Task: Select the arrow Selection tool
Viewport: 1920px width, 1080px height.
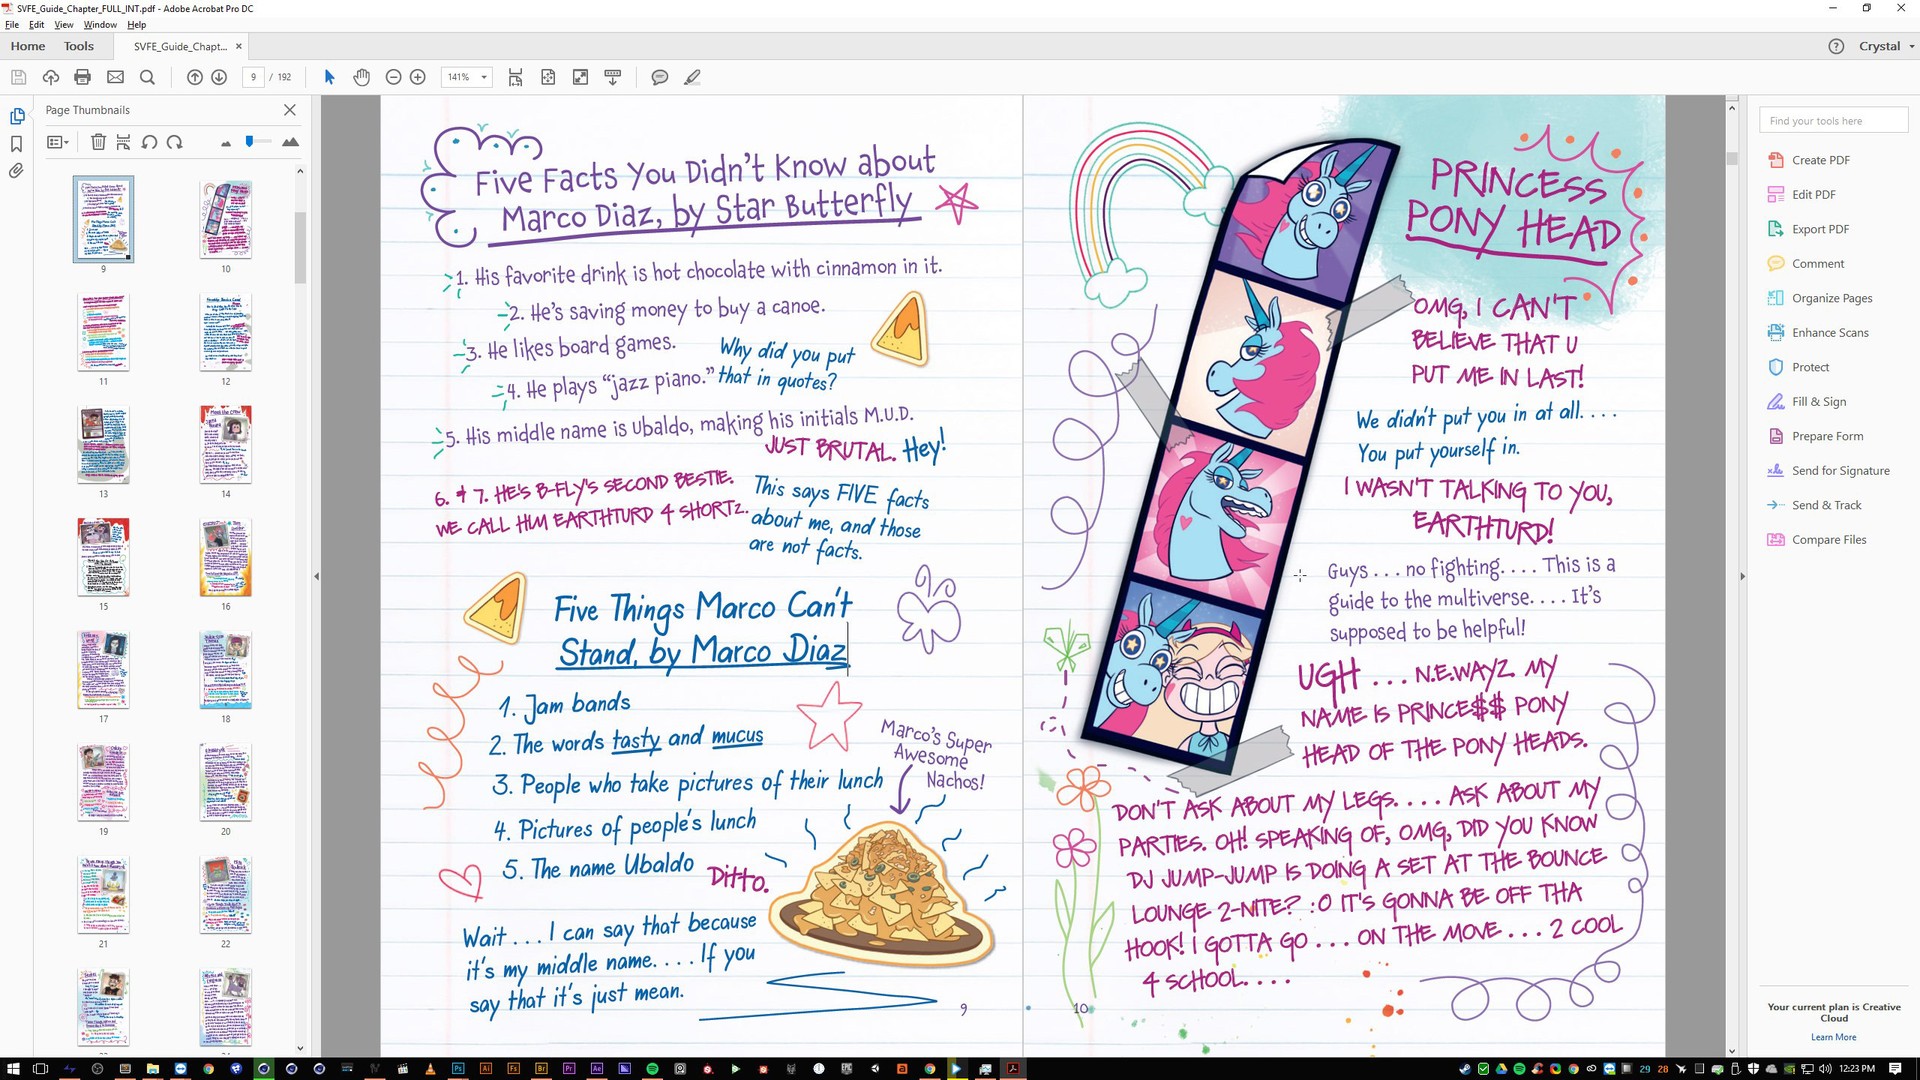Action: tap(329, 77)
